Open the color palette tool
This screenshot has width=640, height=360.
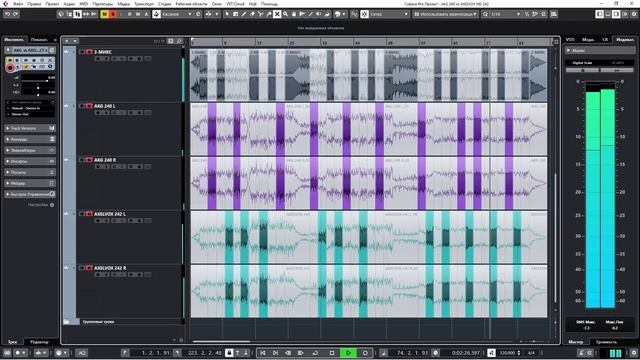coord(339,14)
